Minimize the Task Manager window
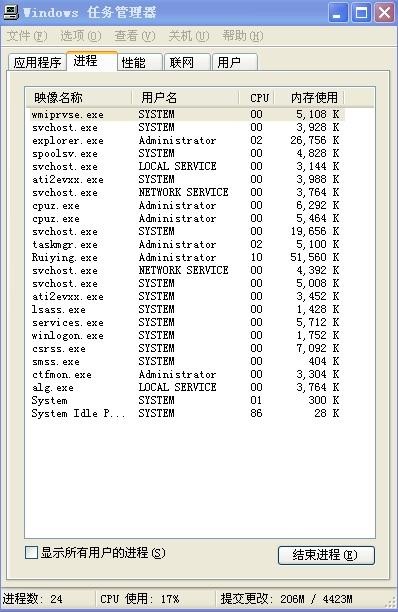The height and width of the screenshot is (612, 398). tap(338, 13)
